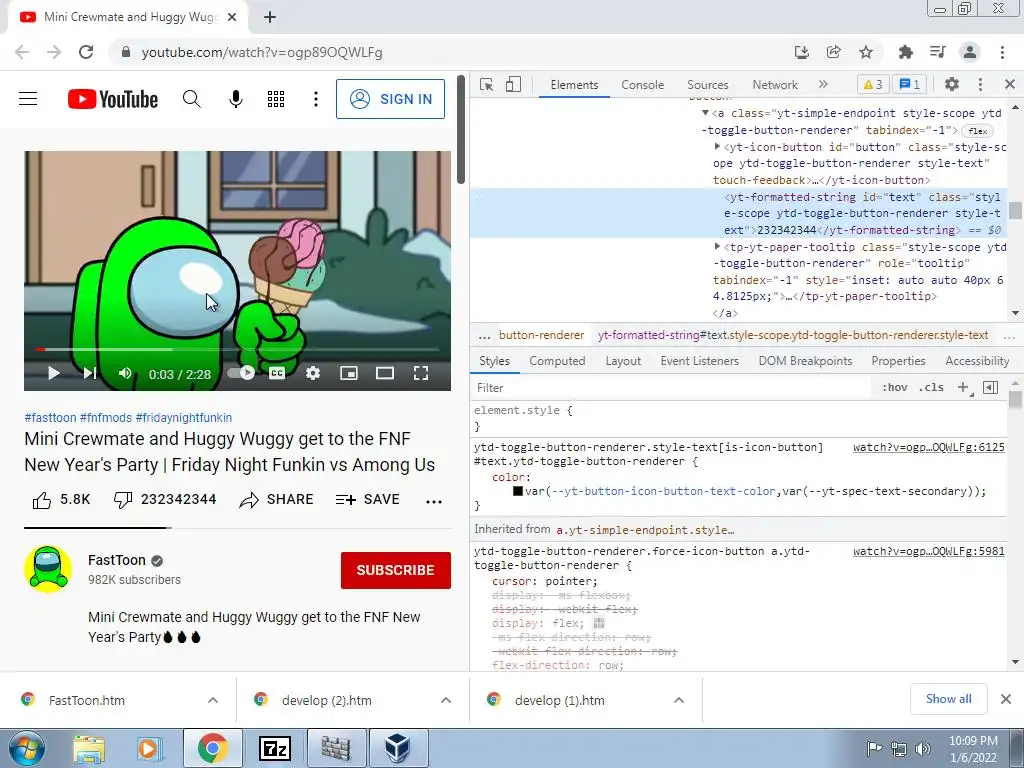Click the SIGN IN button
The width and height of the screenshot is (1024, 768).
(391, 99)
